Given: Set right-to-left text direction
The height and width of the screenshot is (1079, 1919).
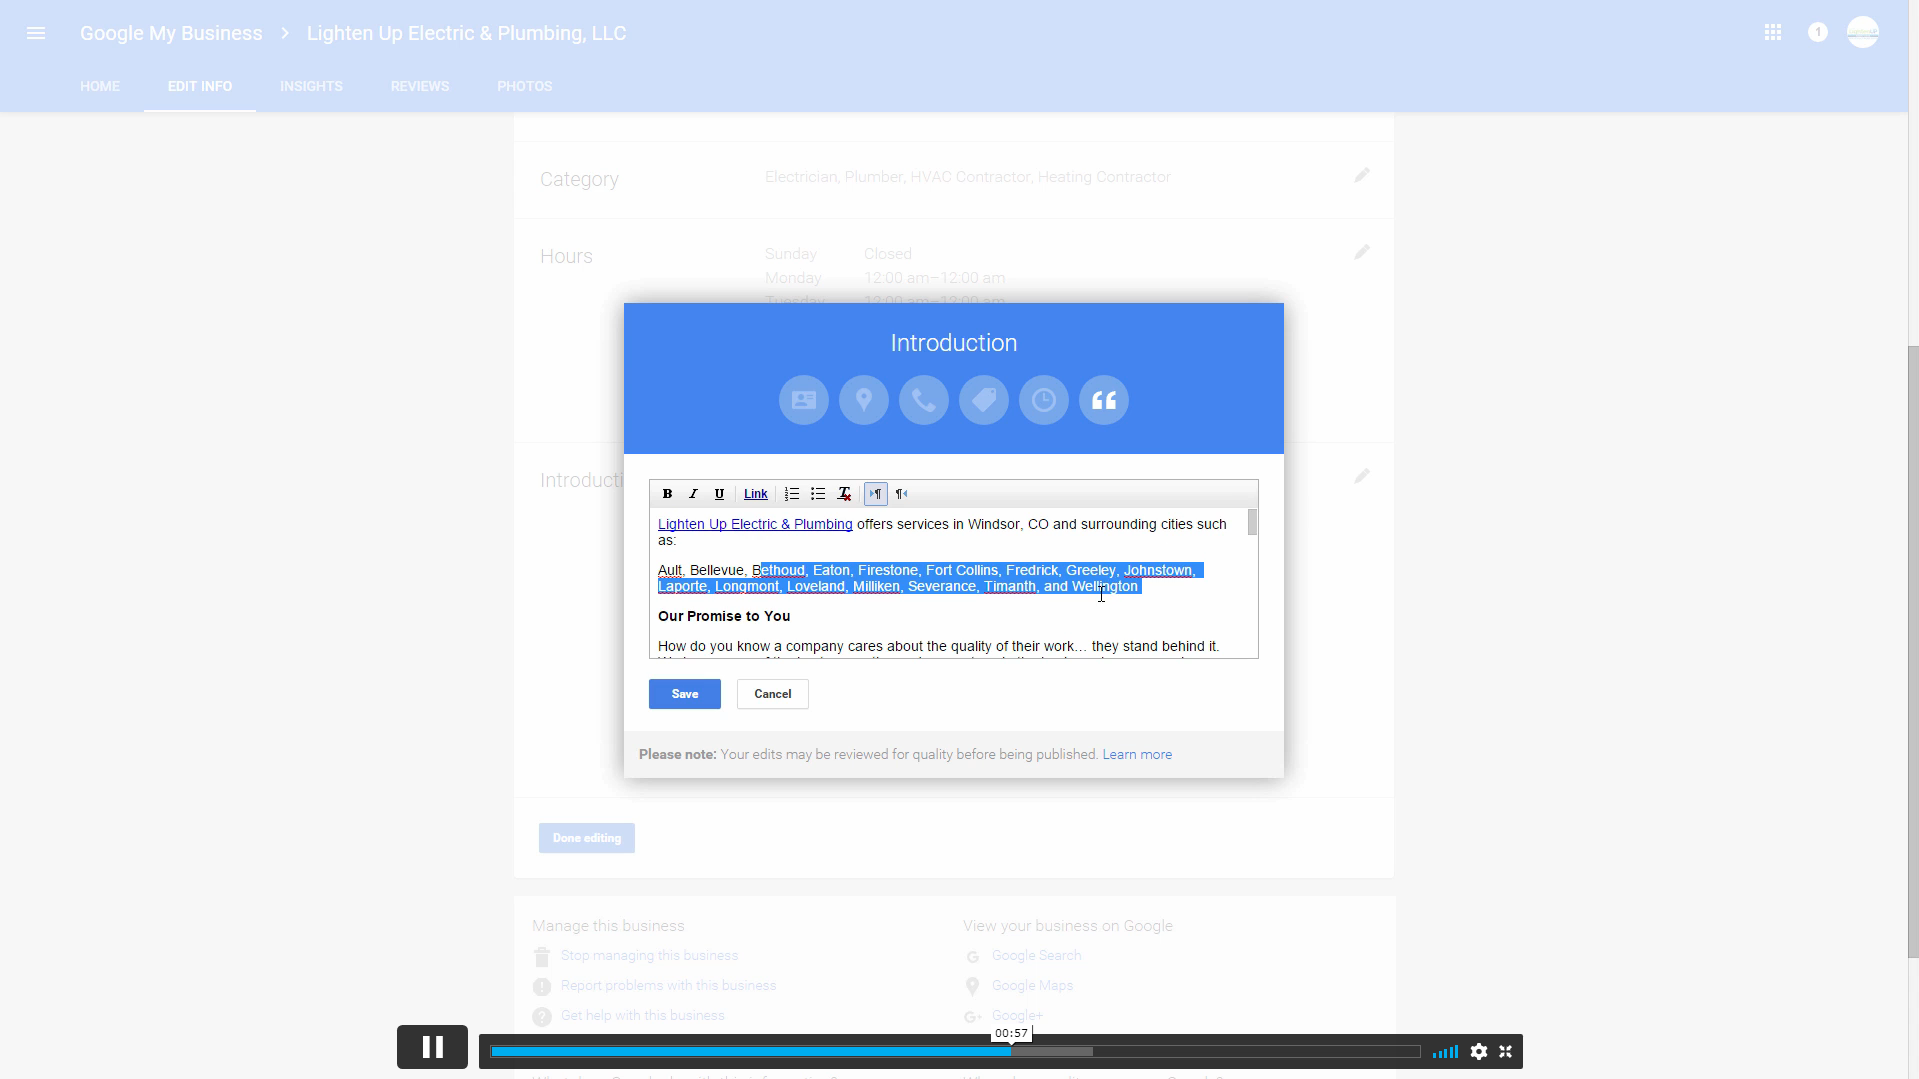Looking at the screenshot, I should click(x=902, y=494).
